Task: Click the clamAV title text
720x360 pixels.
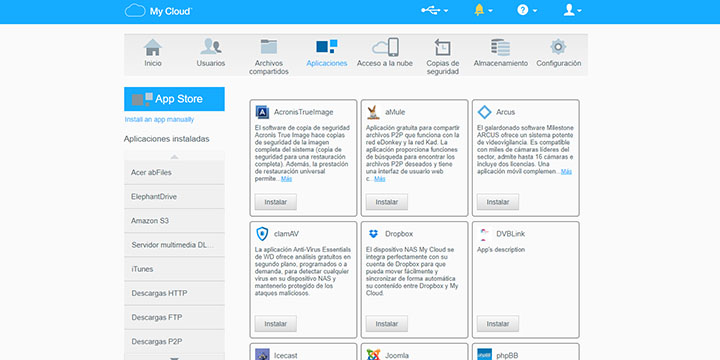Action: click(x=286, y=234)
